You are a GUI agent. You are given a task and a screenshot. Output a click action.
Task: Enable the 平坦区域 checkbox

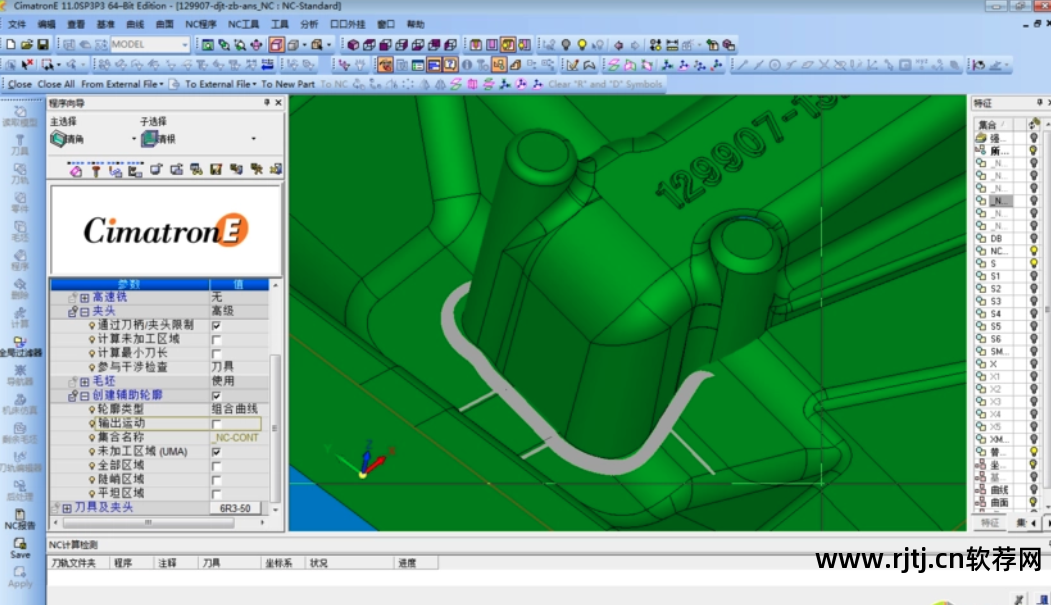click(217, 494)
